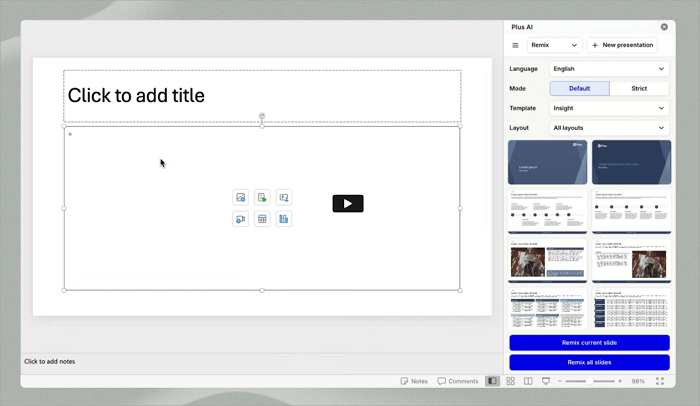The image size is (700, 406).
Task: Start slide show from status bar icon
Action: pyautogui.click(x=546, y=381)
